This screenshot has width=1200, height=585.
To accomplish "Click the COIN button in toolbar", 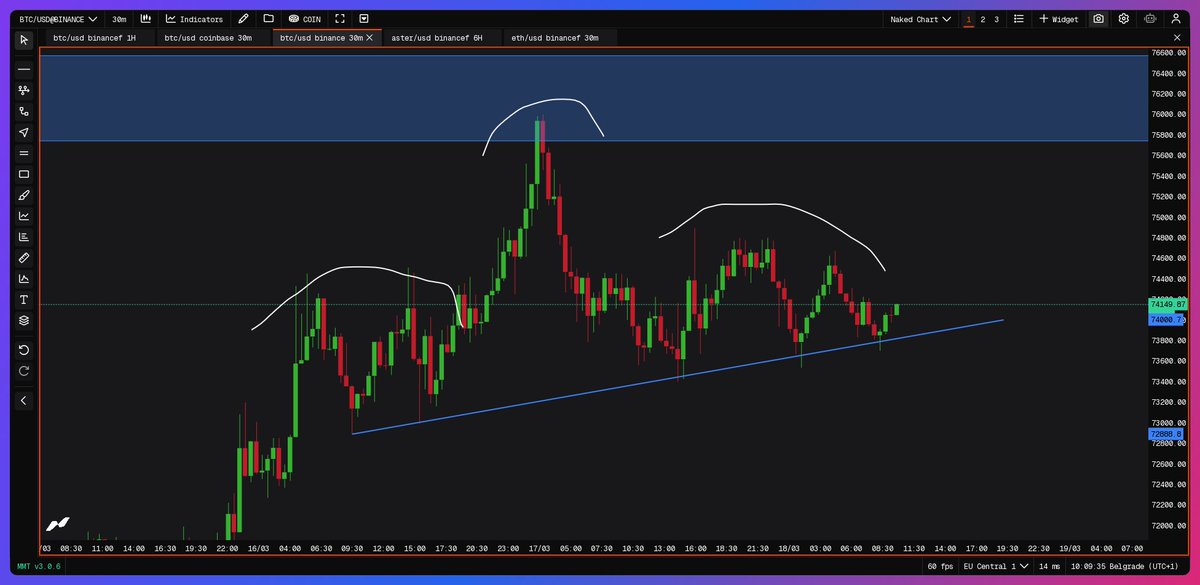I will click(304, 18).
